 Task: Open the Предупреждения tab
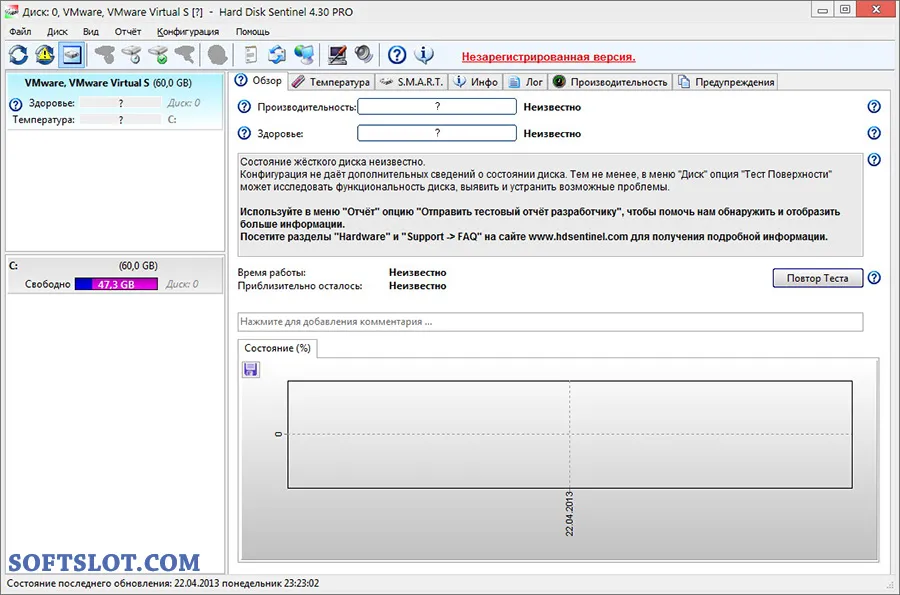[x=726, y=82]
